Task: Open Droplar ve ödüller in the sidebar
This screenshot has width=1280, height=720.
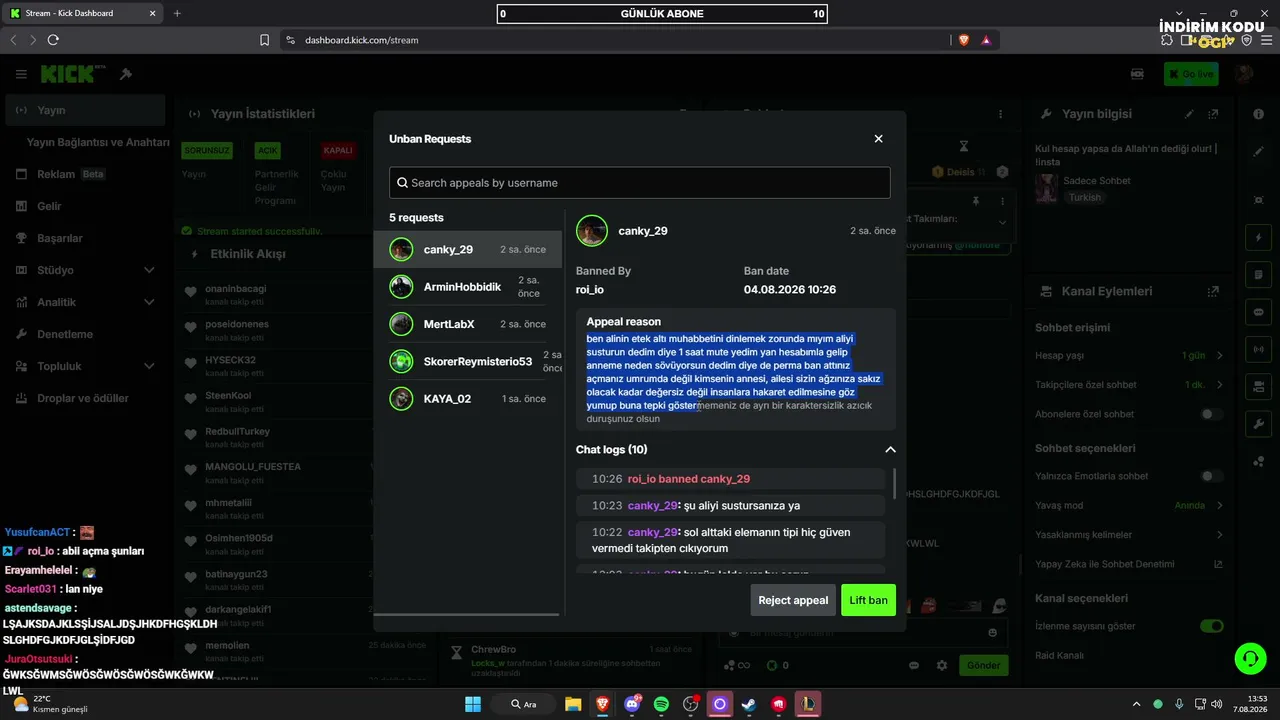Action: coord(85,398)
